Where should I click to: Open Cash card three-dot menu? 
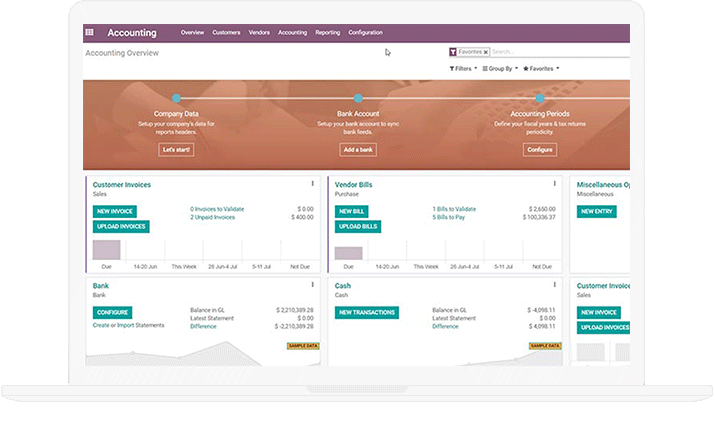[555, 285]
